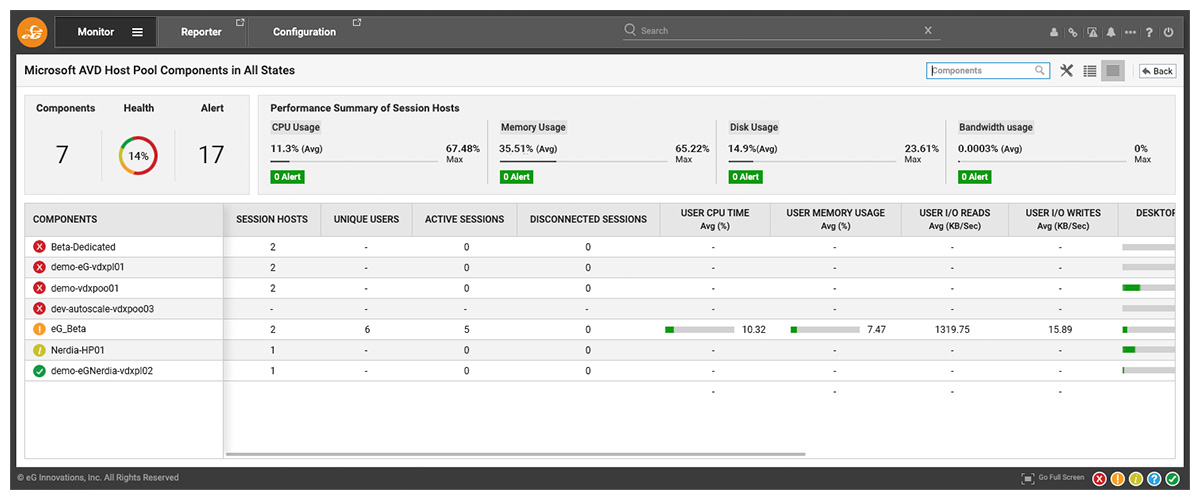Click the green normal check icon in footer

pos(1172,479)
